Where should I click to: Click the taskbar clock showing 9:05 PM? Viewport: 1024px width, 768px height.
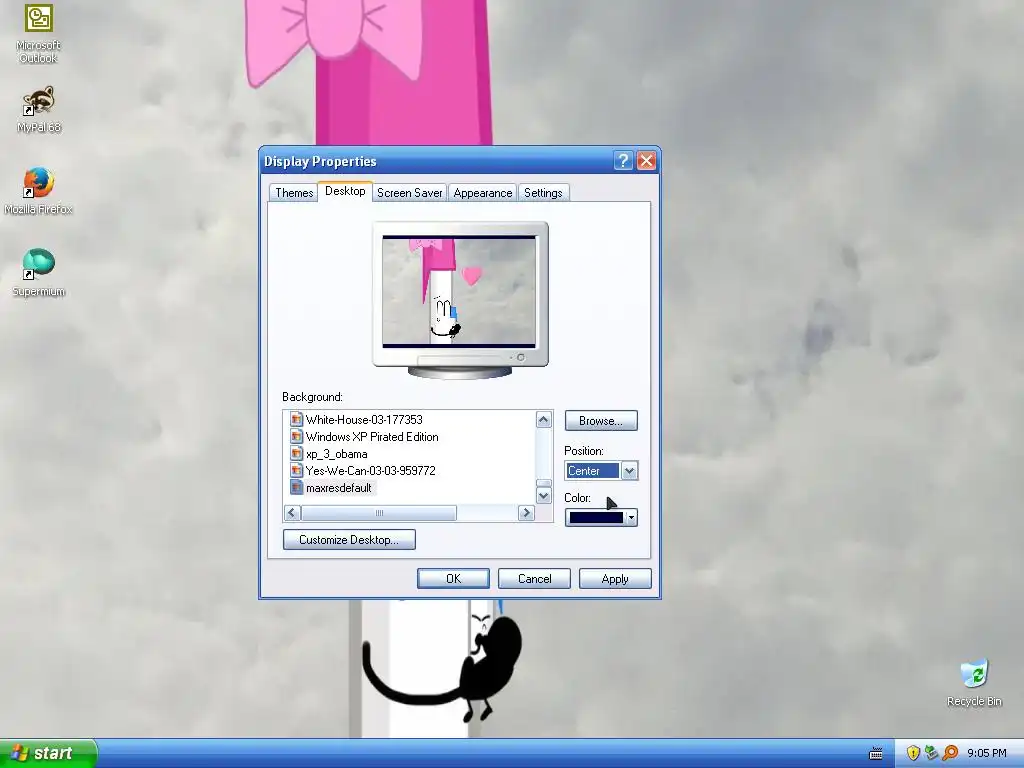(987, 754)
